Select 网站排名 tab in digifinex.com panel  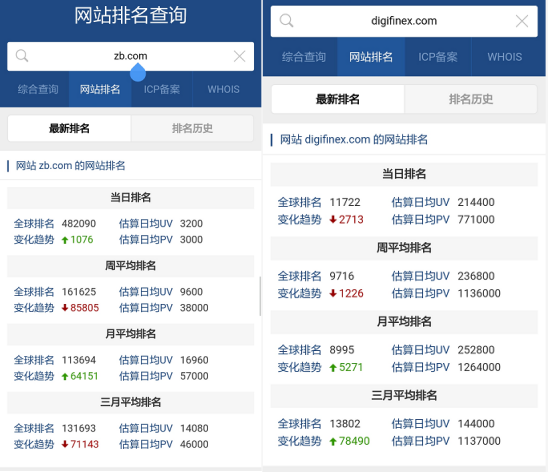pyautogui.click(x=371, y=57)
